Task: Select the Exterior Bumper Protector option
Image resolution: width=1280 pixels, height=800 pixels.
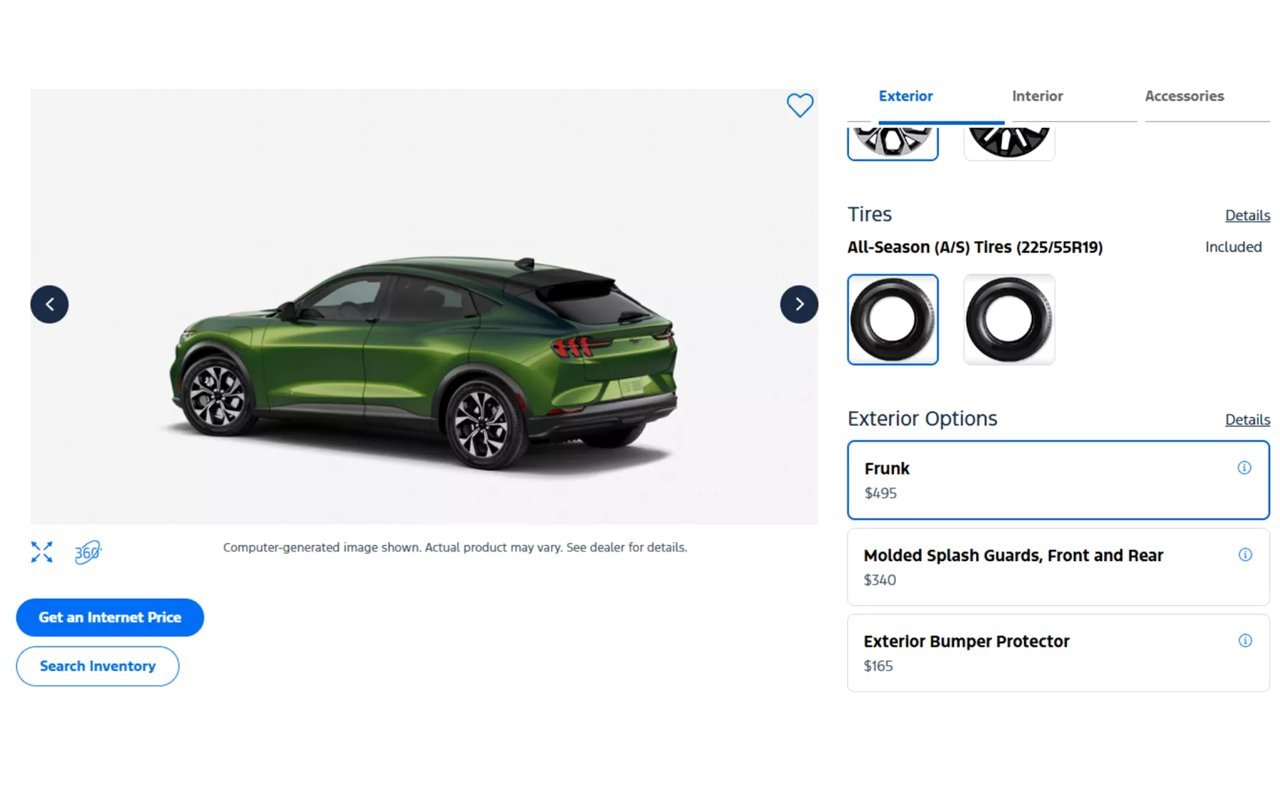Action: (1058, 653)
